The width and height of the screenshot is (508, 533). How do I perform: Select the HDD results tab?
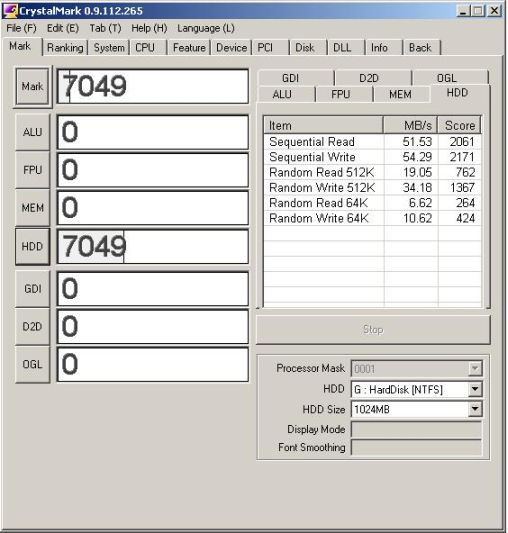(460, 93)
